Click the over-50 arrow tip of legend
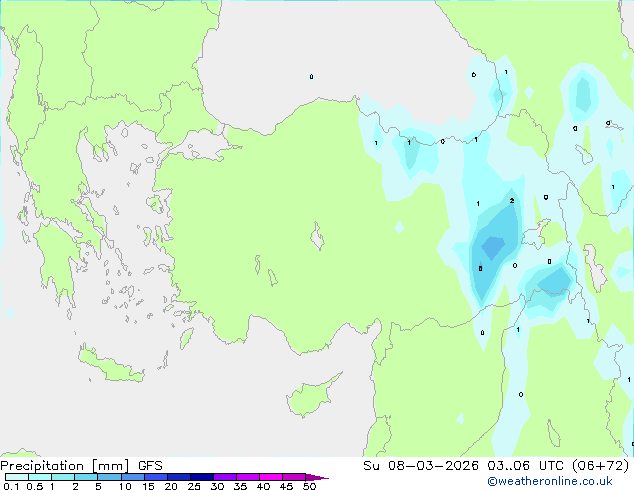Viewport: 634px width, 490px height. point(317,477)
